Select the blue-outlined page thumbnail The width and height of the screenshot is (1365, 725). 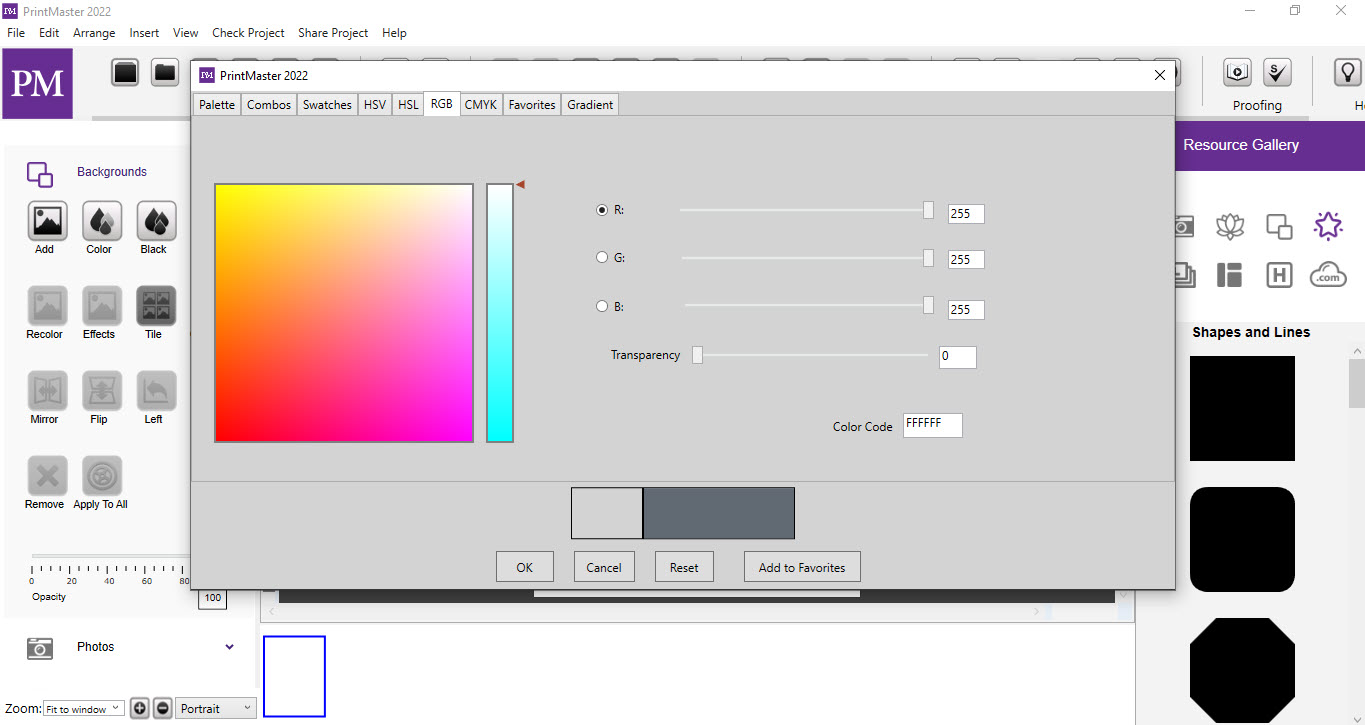coord(294,676)
